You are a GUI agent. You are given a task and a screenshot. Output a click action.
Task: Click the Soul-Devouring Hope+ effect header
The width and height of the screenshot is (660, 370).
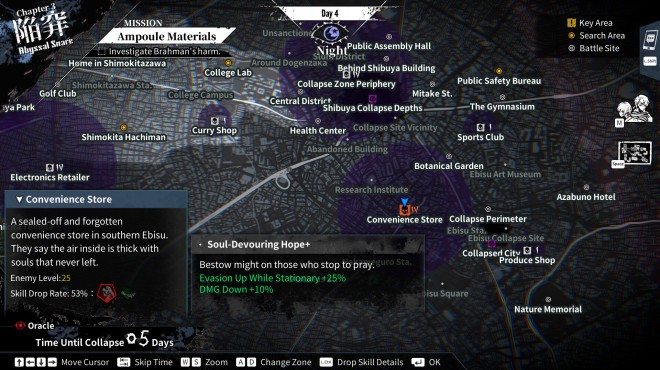(x=307, y=244)
